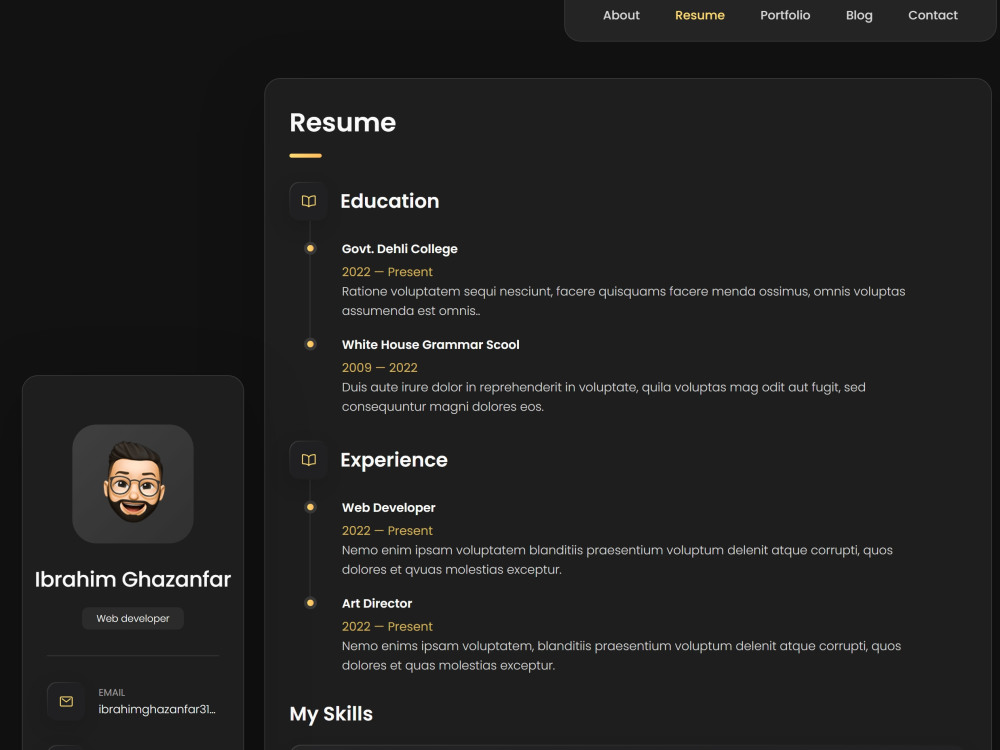The width and height of the screenshot is (1000, 750).
Task: Click the email envelope icon in sidebar
Action: coord(66,702)
